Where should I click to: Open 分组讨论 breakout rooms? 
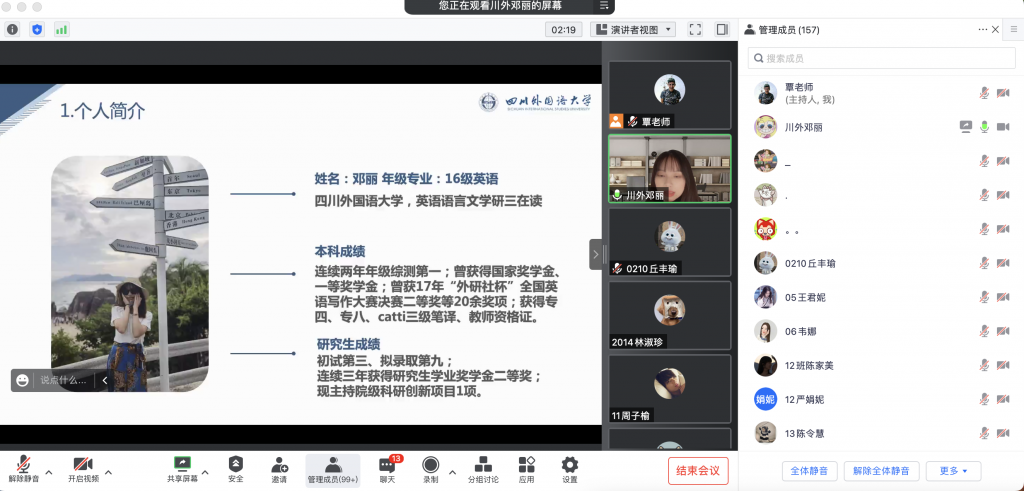coord(482,469)
